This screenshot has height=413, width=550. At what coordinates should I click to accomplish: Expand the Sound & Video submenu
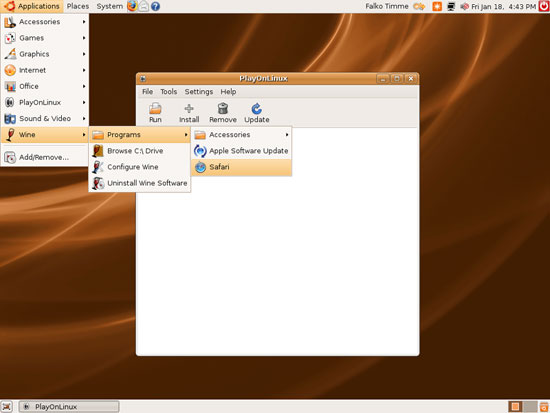tap(45, 119)
